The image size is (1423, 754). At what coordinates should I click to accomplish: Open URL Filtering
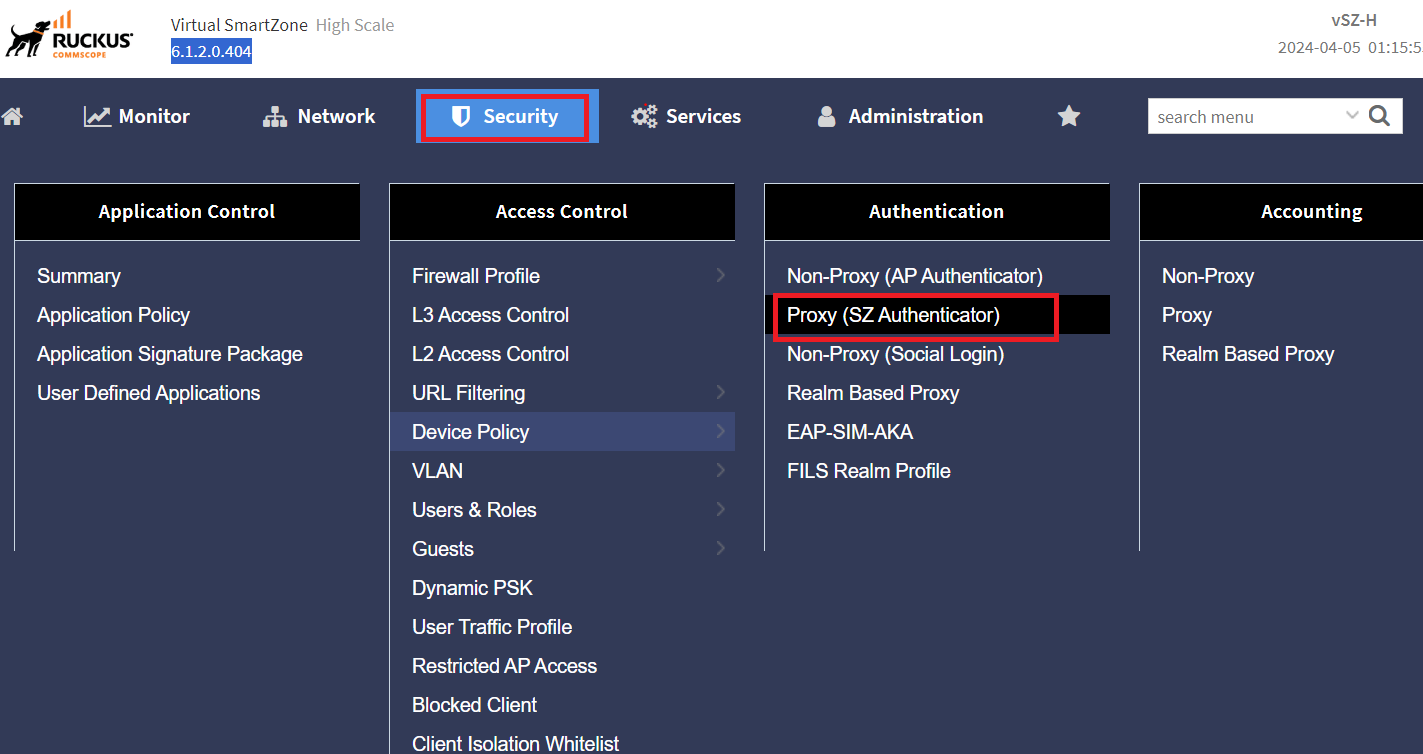pos(468,393)
